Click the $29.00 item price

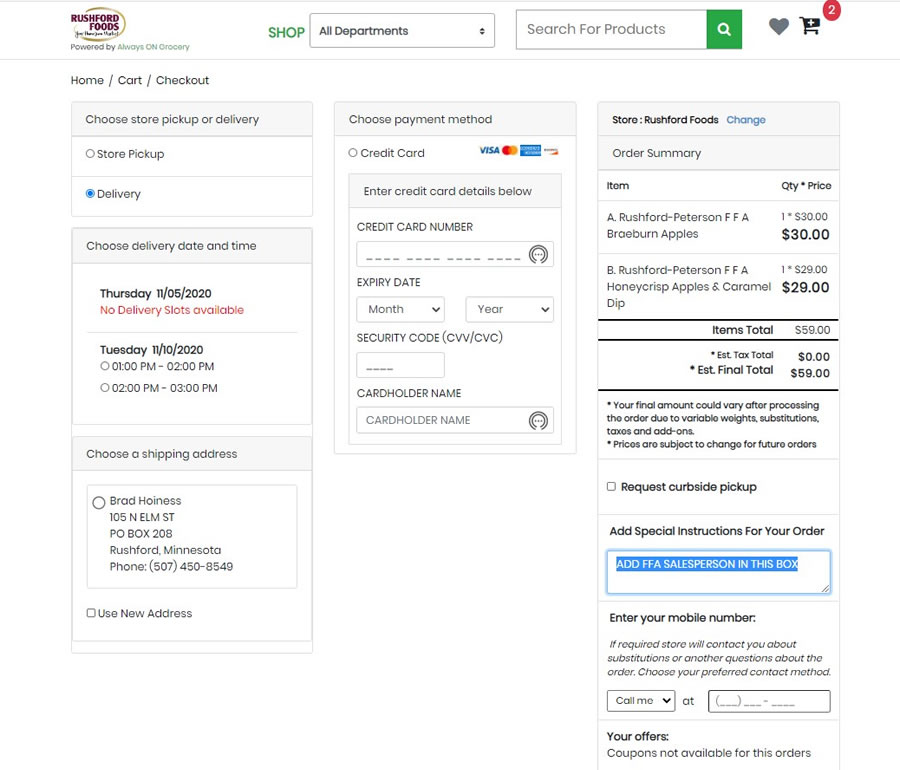tap(805, 287)
